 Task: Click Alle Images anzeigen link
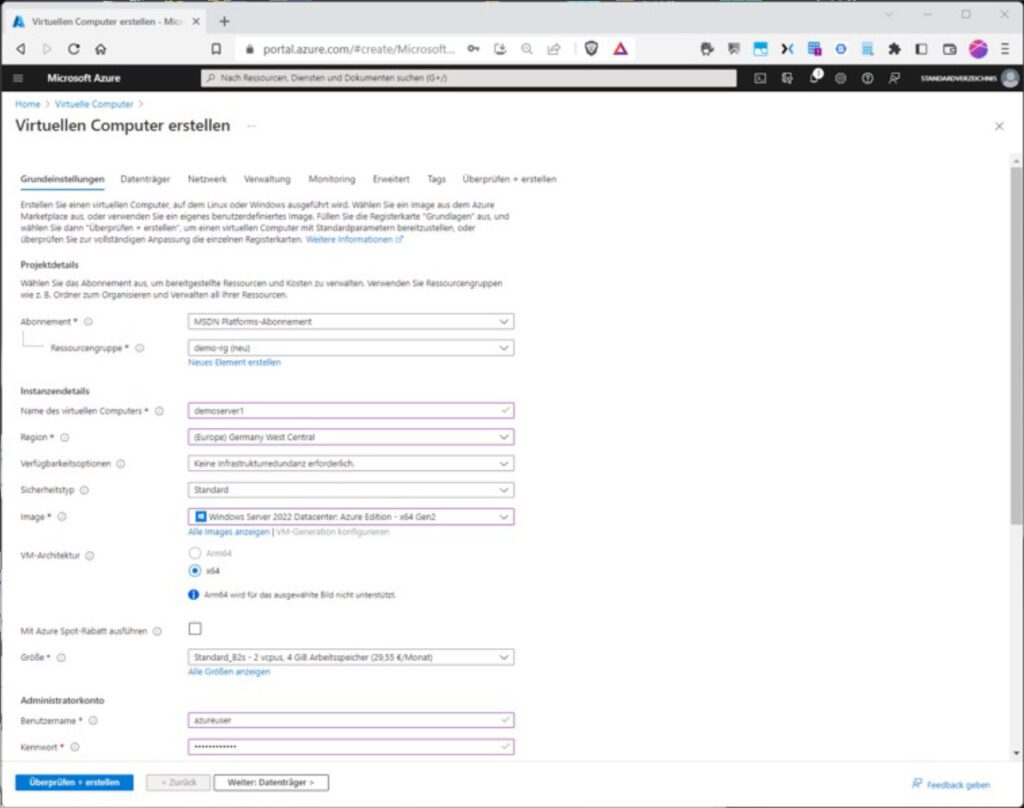tap(229, 532)
